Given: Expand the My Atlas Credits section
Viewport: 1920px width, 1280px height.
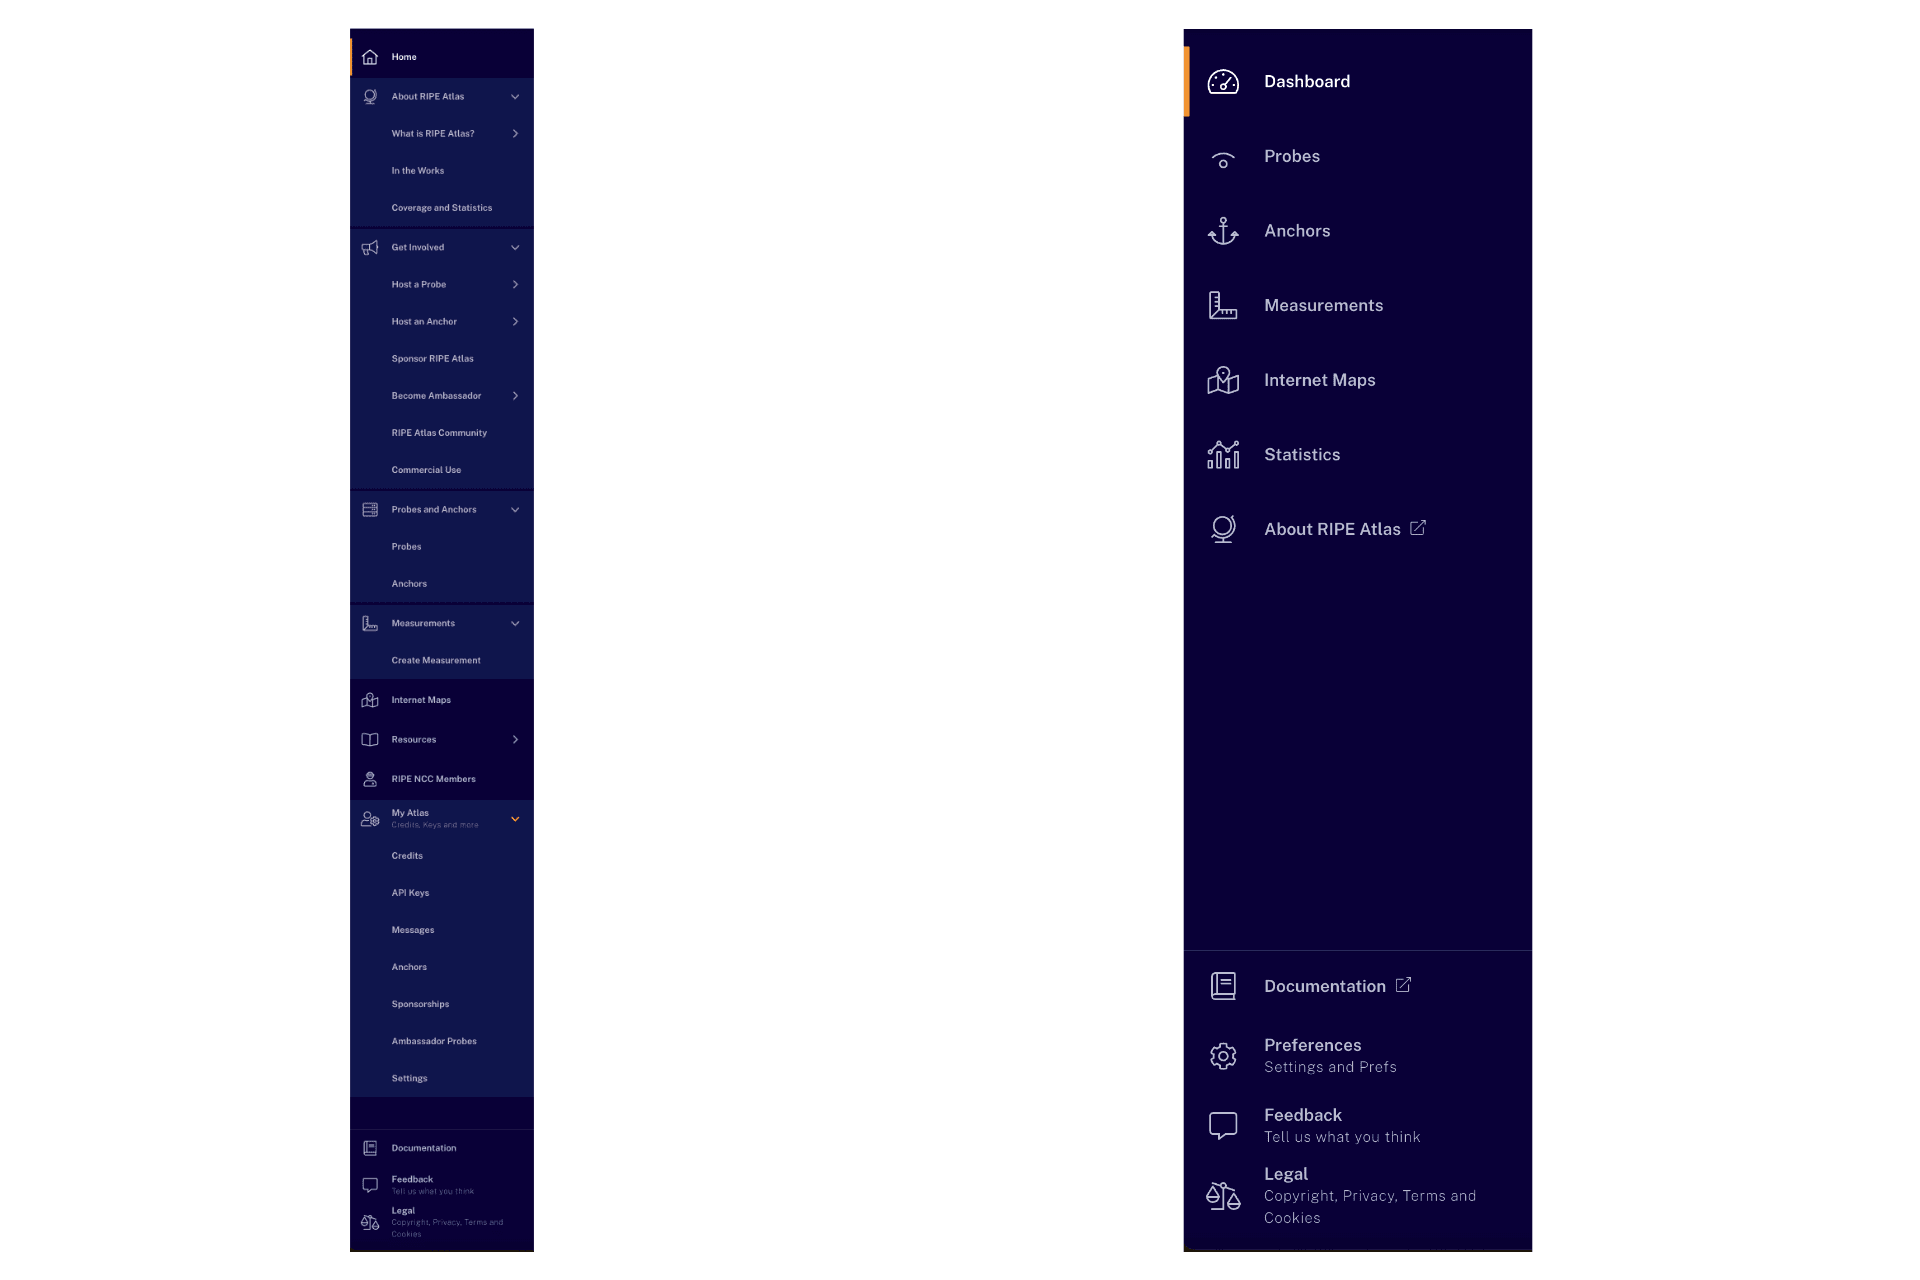Looking at the screenshot, I should (514, 817).
